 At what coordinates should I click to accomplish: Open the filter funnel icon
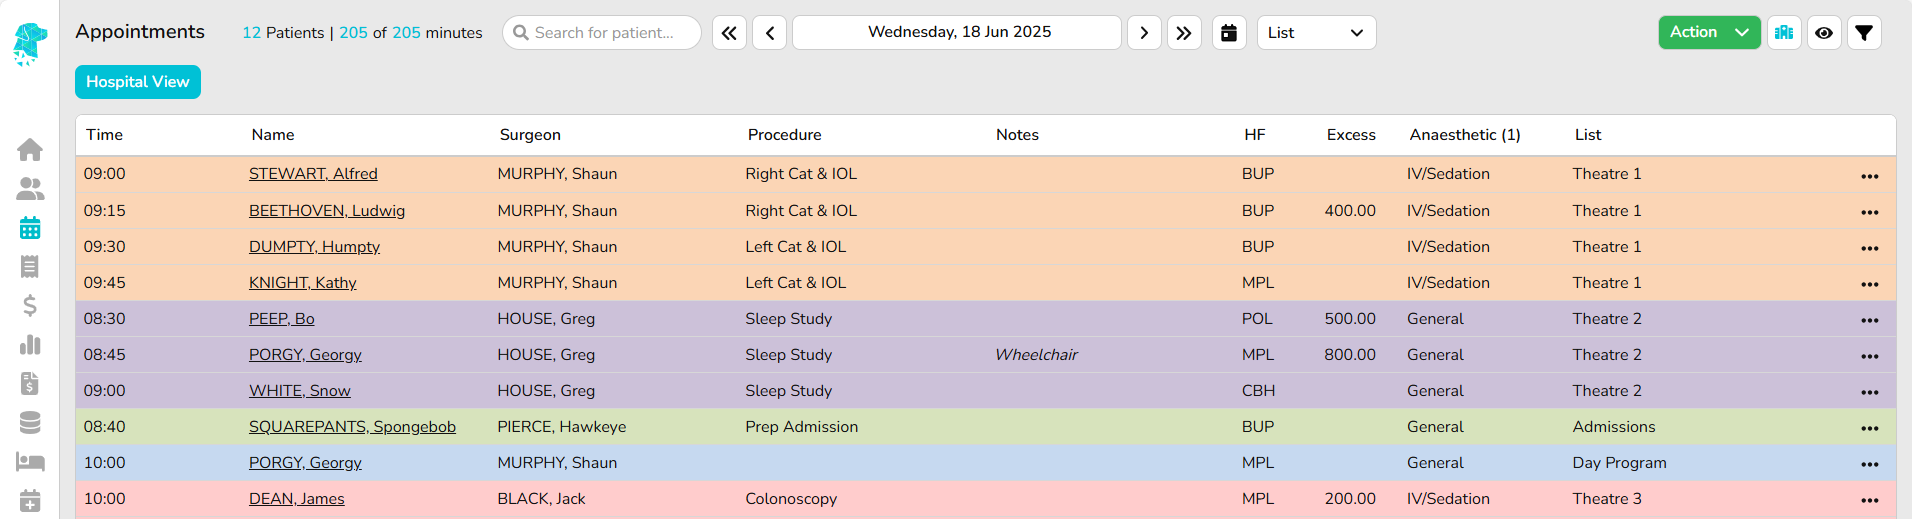[x=1864, y=33]
